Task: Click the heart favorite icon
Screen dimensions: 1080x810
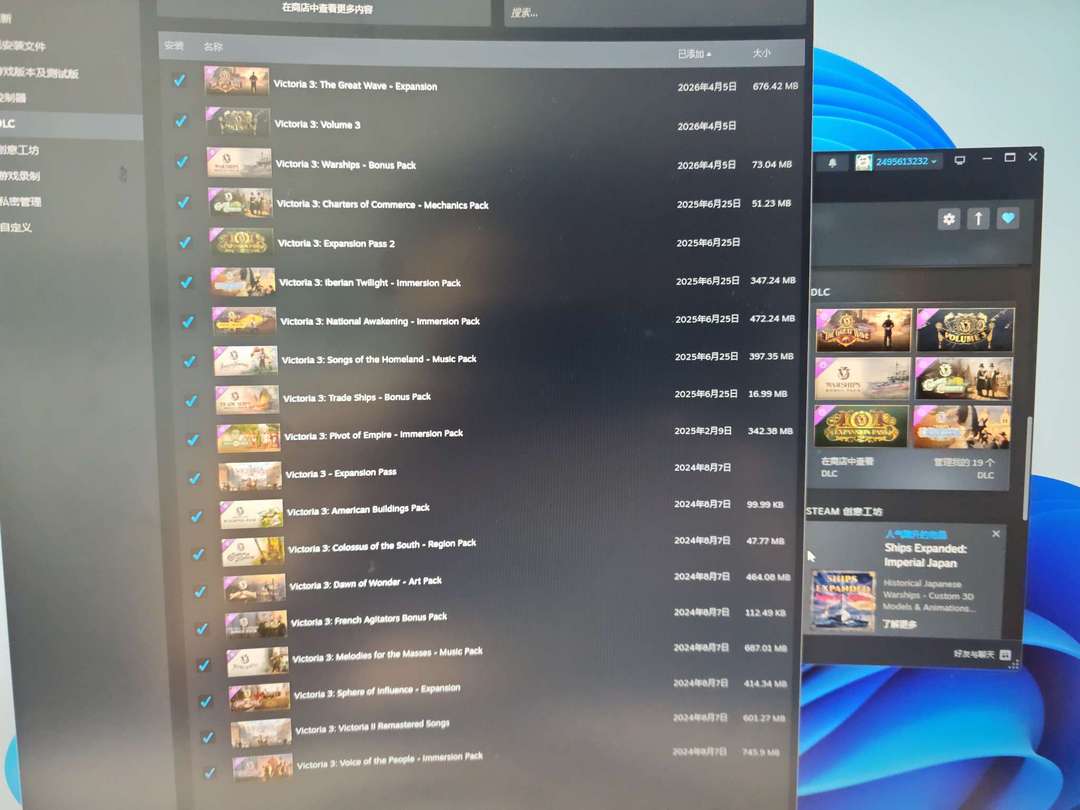Action: (1008, 218)
